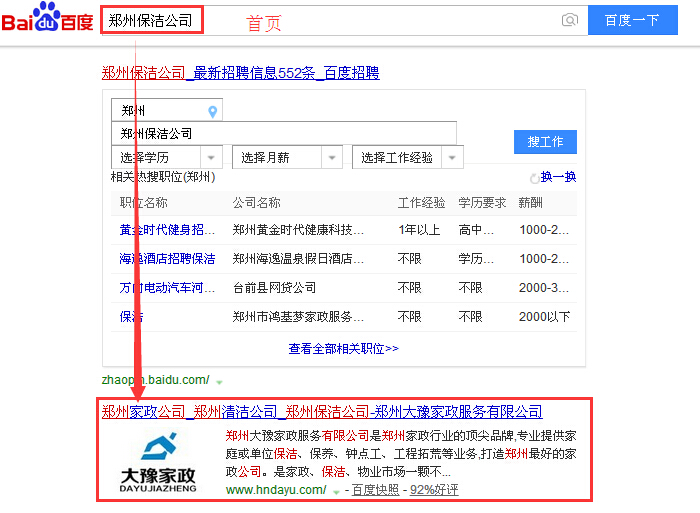
Task: Open www.hndayu.com/ URL link
Action: pyautogui.click(x=276, y=490)
